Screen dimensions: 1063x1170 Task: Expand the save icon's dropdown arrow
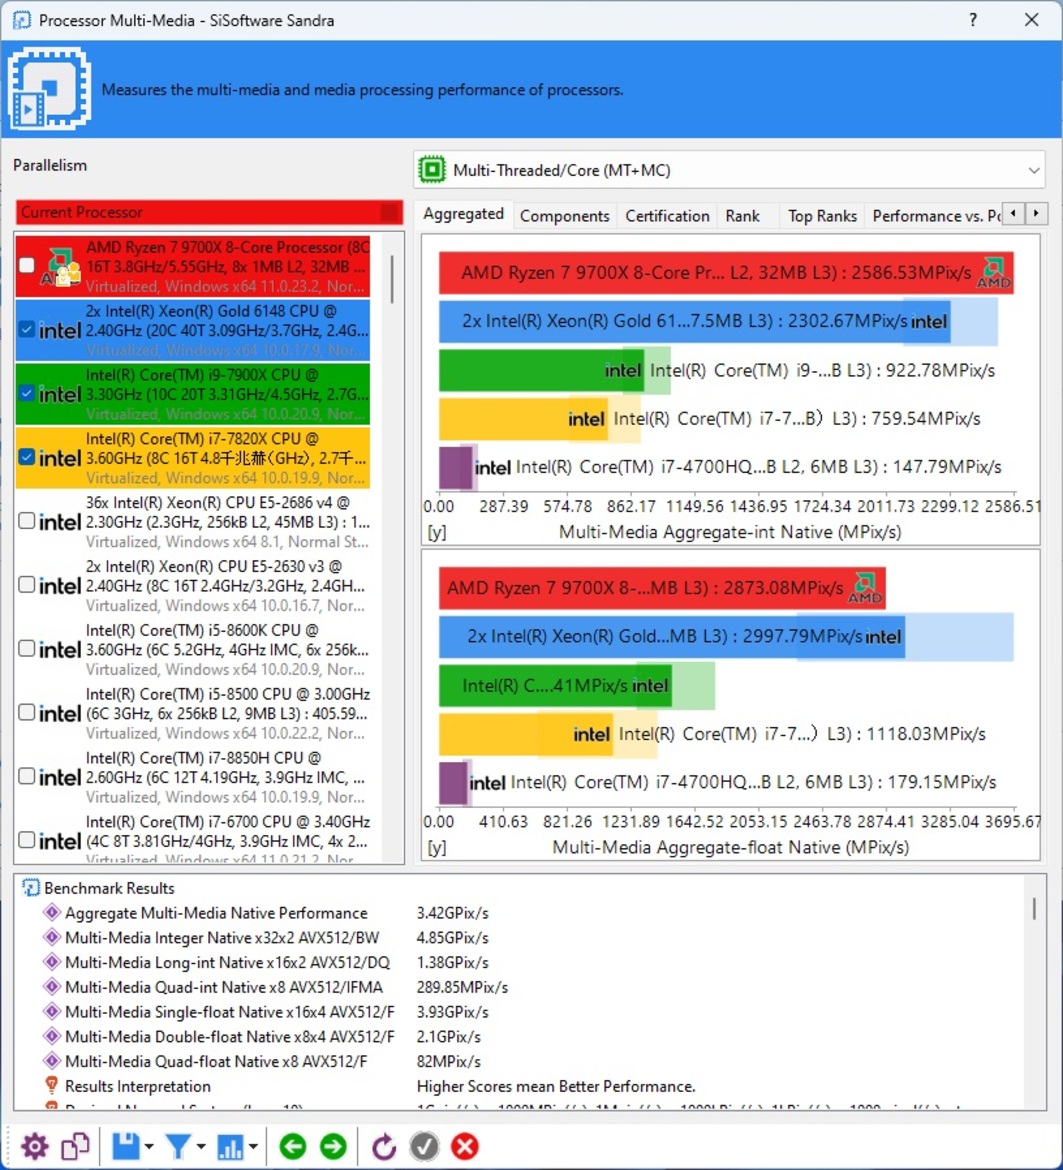pos(149,1147)
